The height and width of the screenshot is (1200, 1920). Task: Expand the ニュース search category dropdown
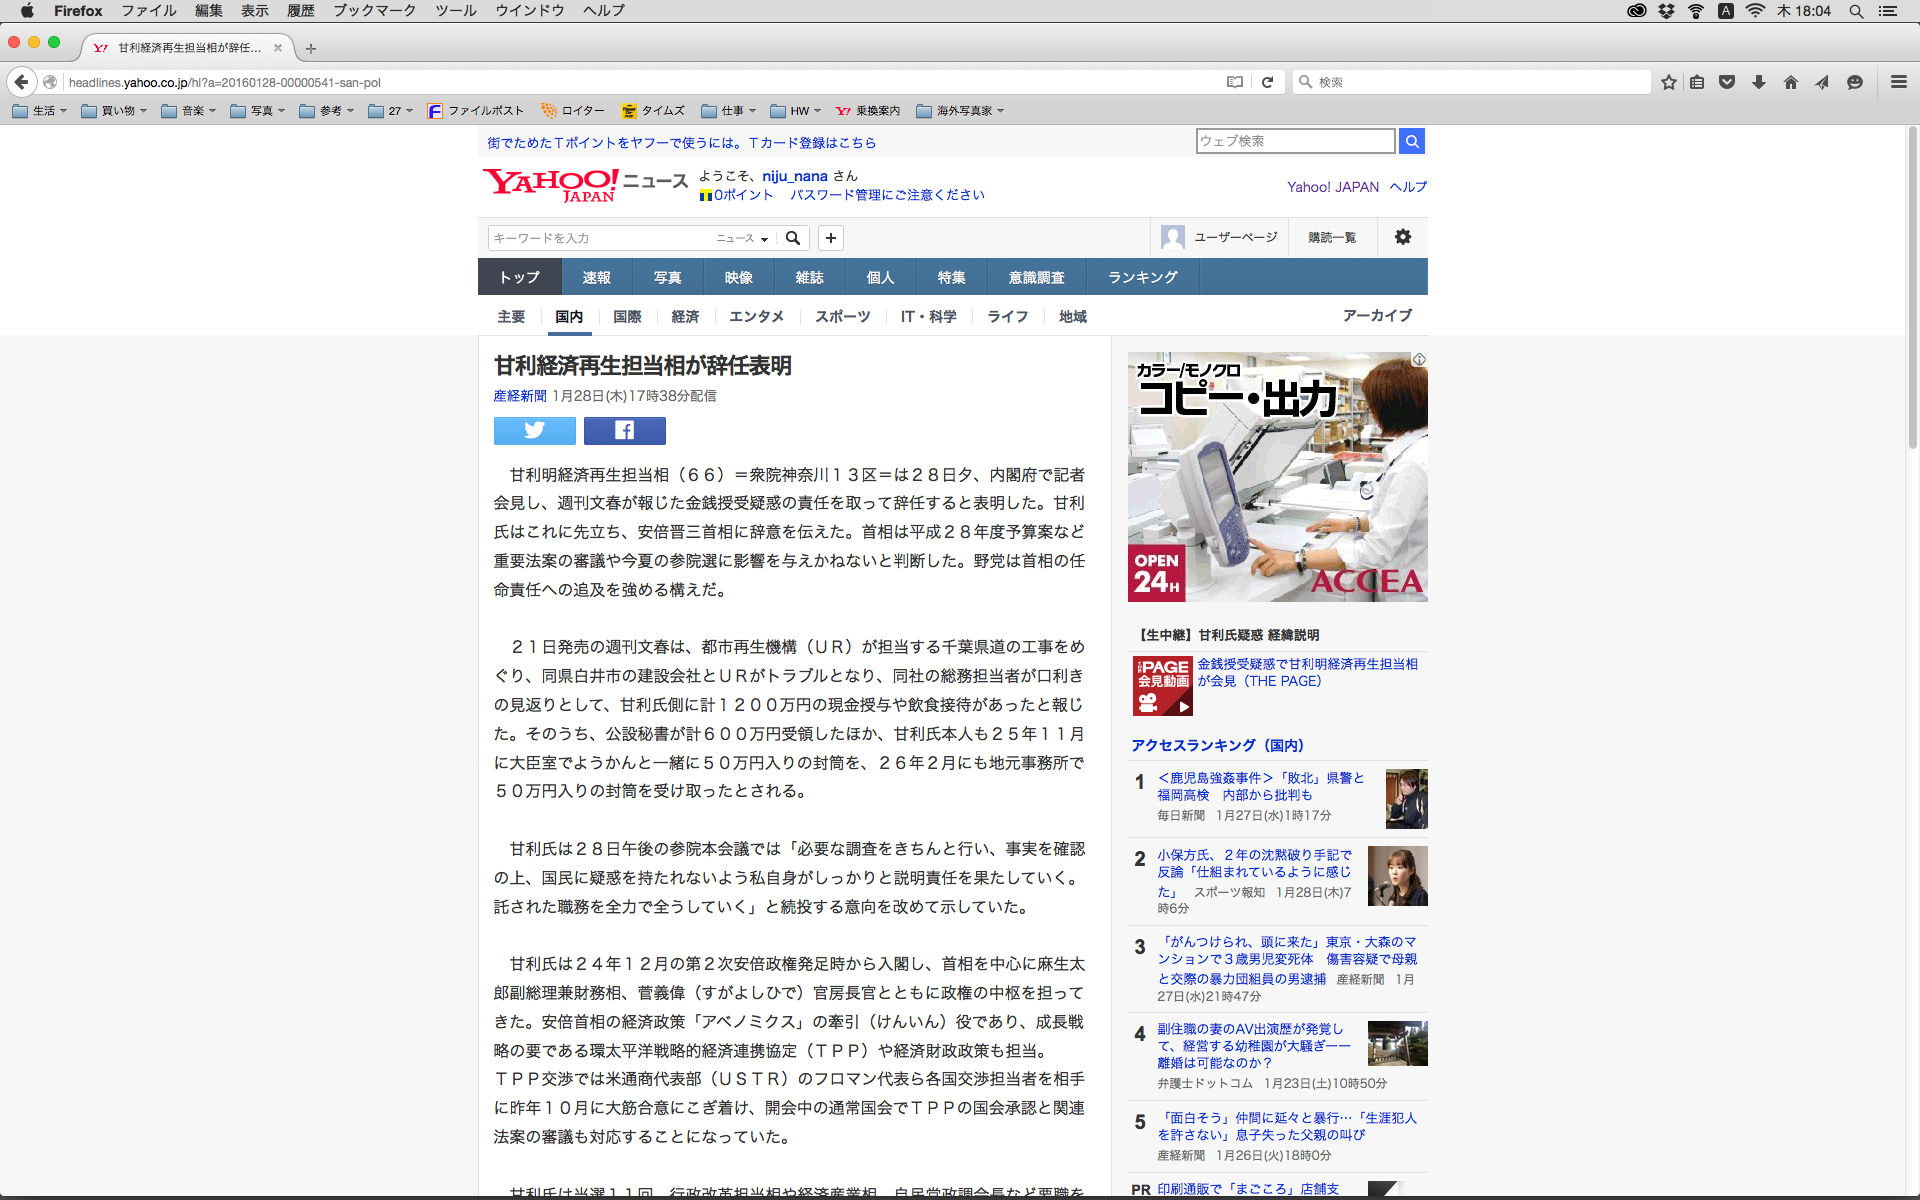point(742,238)
